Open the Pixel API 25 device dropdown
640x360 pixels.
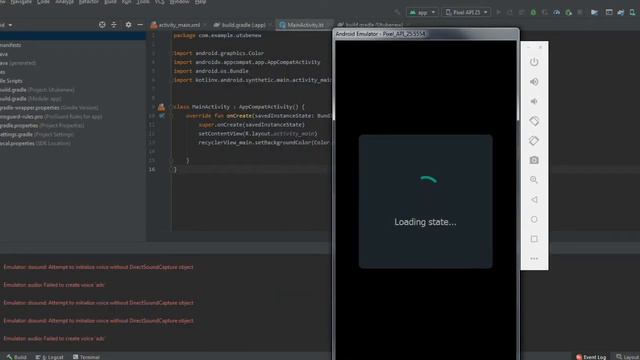(466, 12)
